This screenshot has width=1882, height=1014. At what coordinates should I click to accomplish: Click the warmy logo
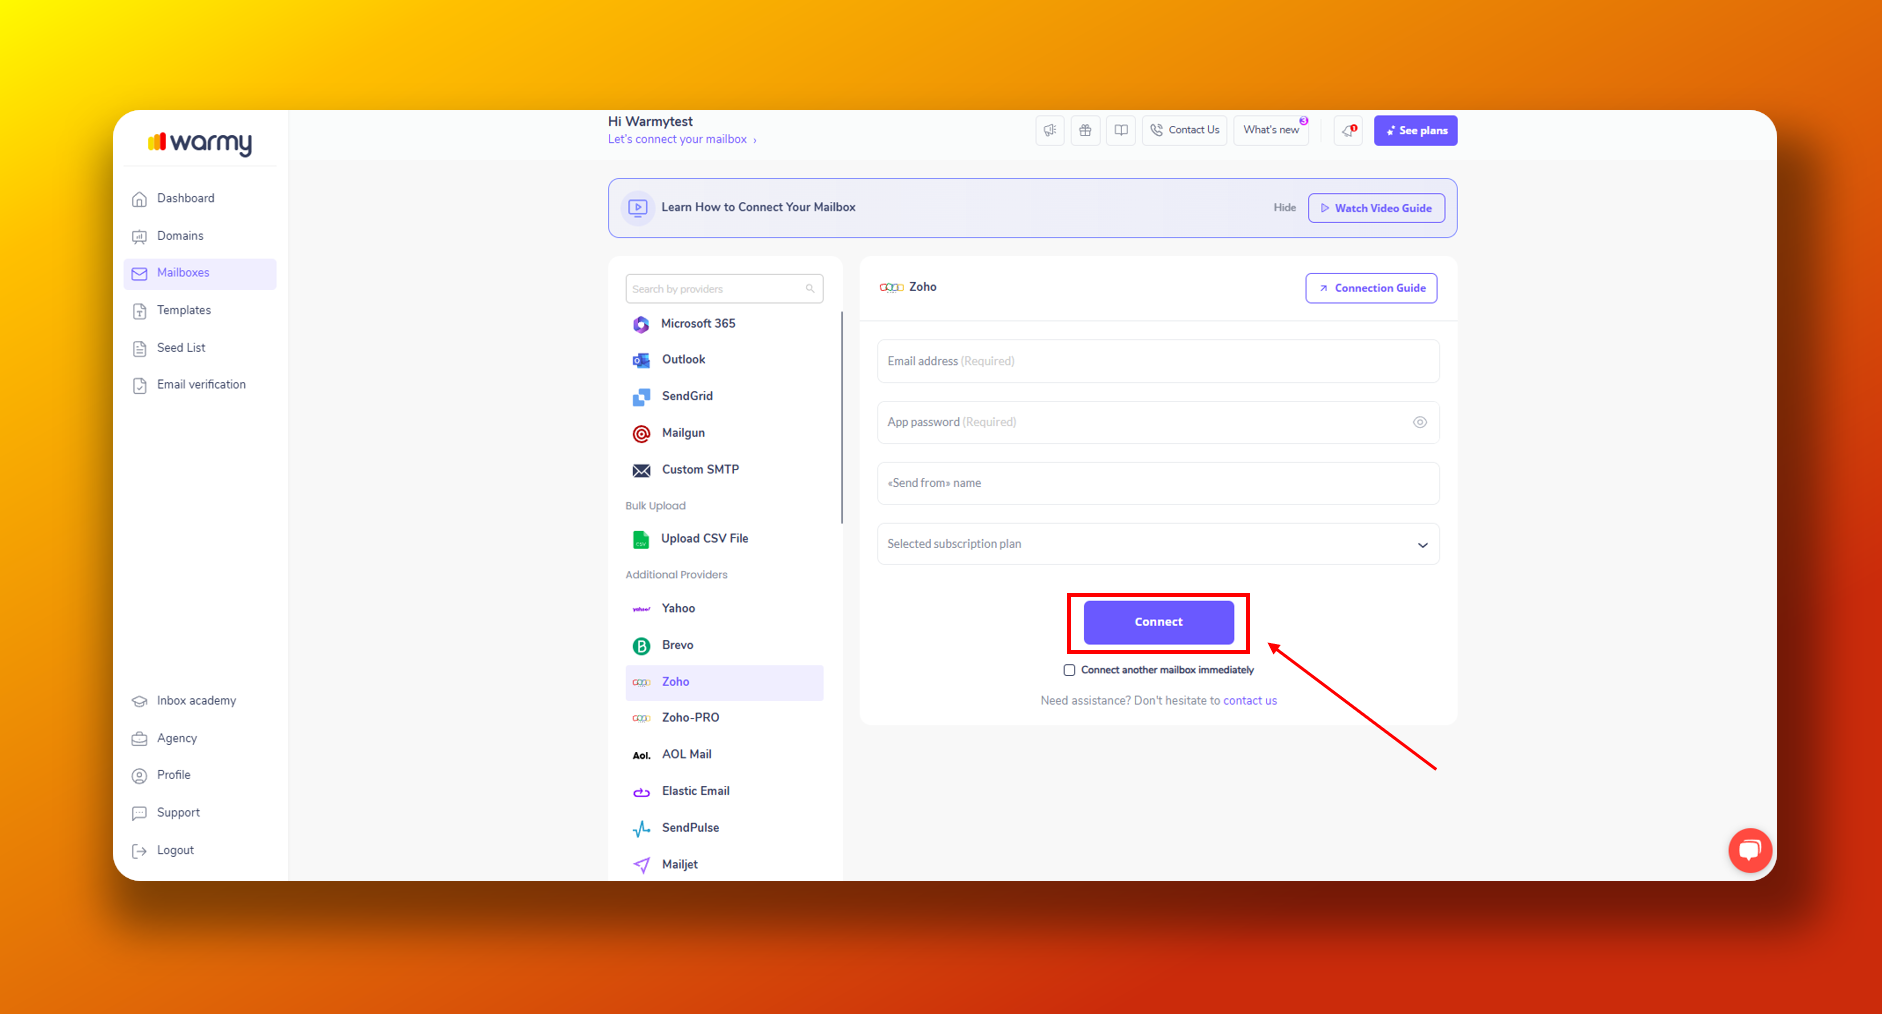(200, 143)
